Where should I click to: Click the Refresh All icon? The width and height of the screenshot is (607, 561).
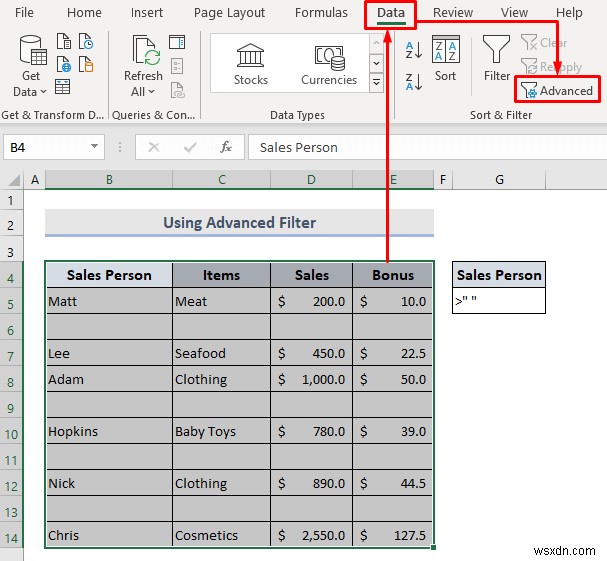click(x=146, y=50)
